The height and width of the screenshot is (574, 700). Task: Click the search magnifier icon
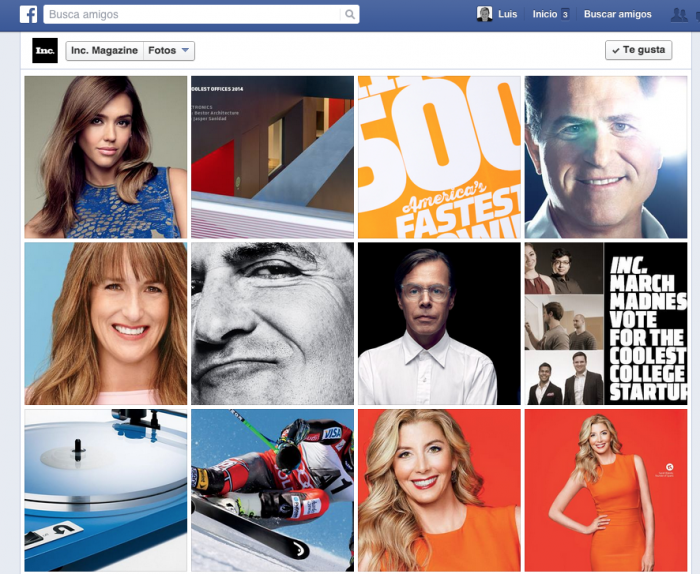coord(350,15)
